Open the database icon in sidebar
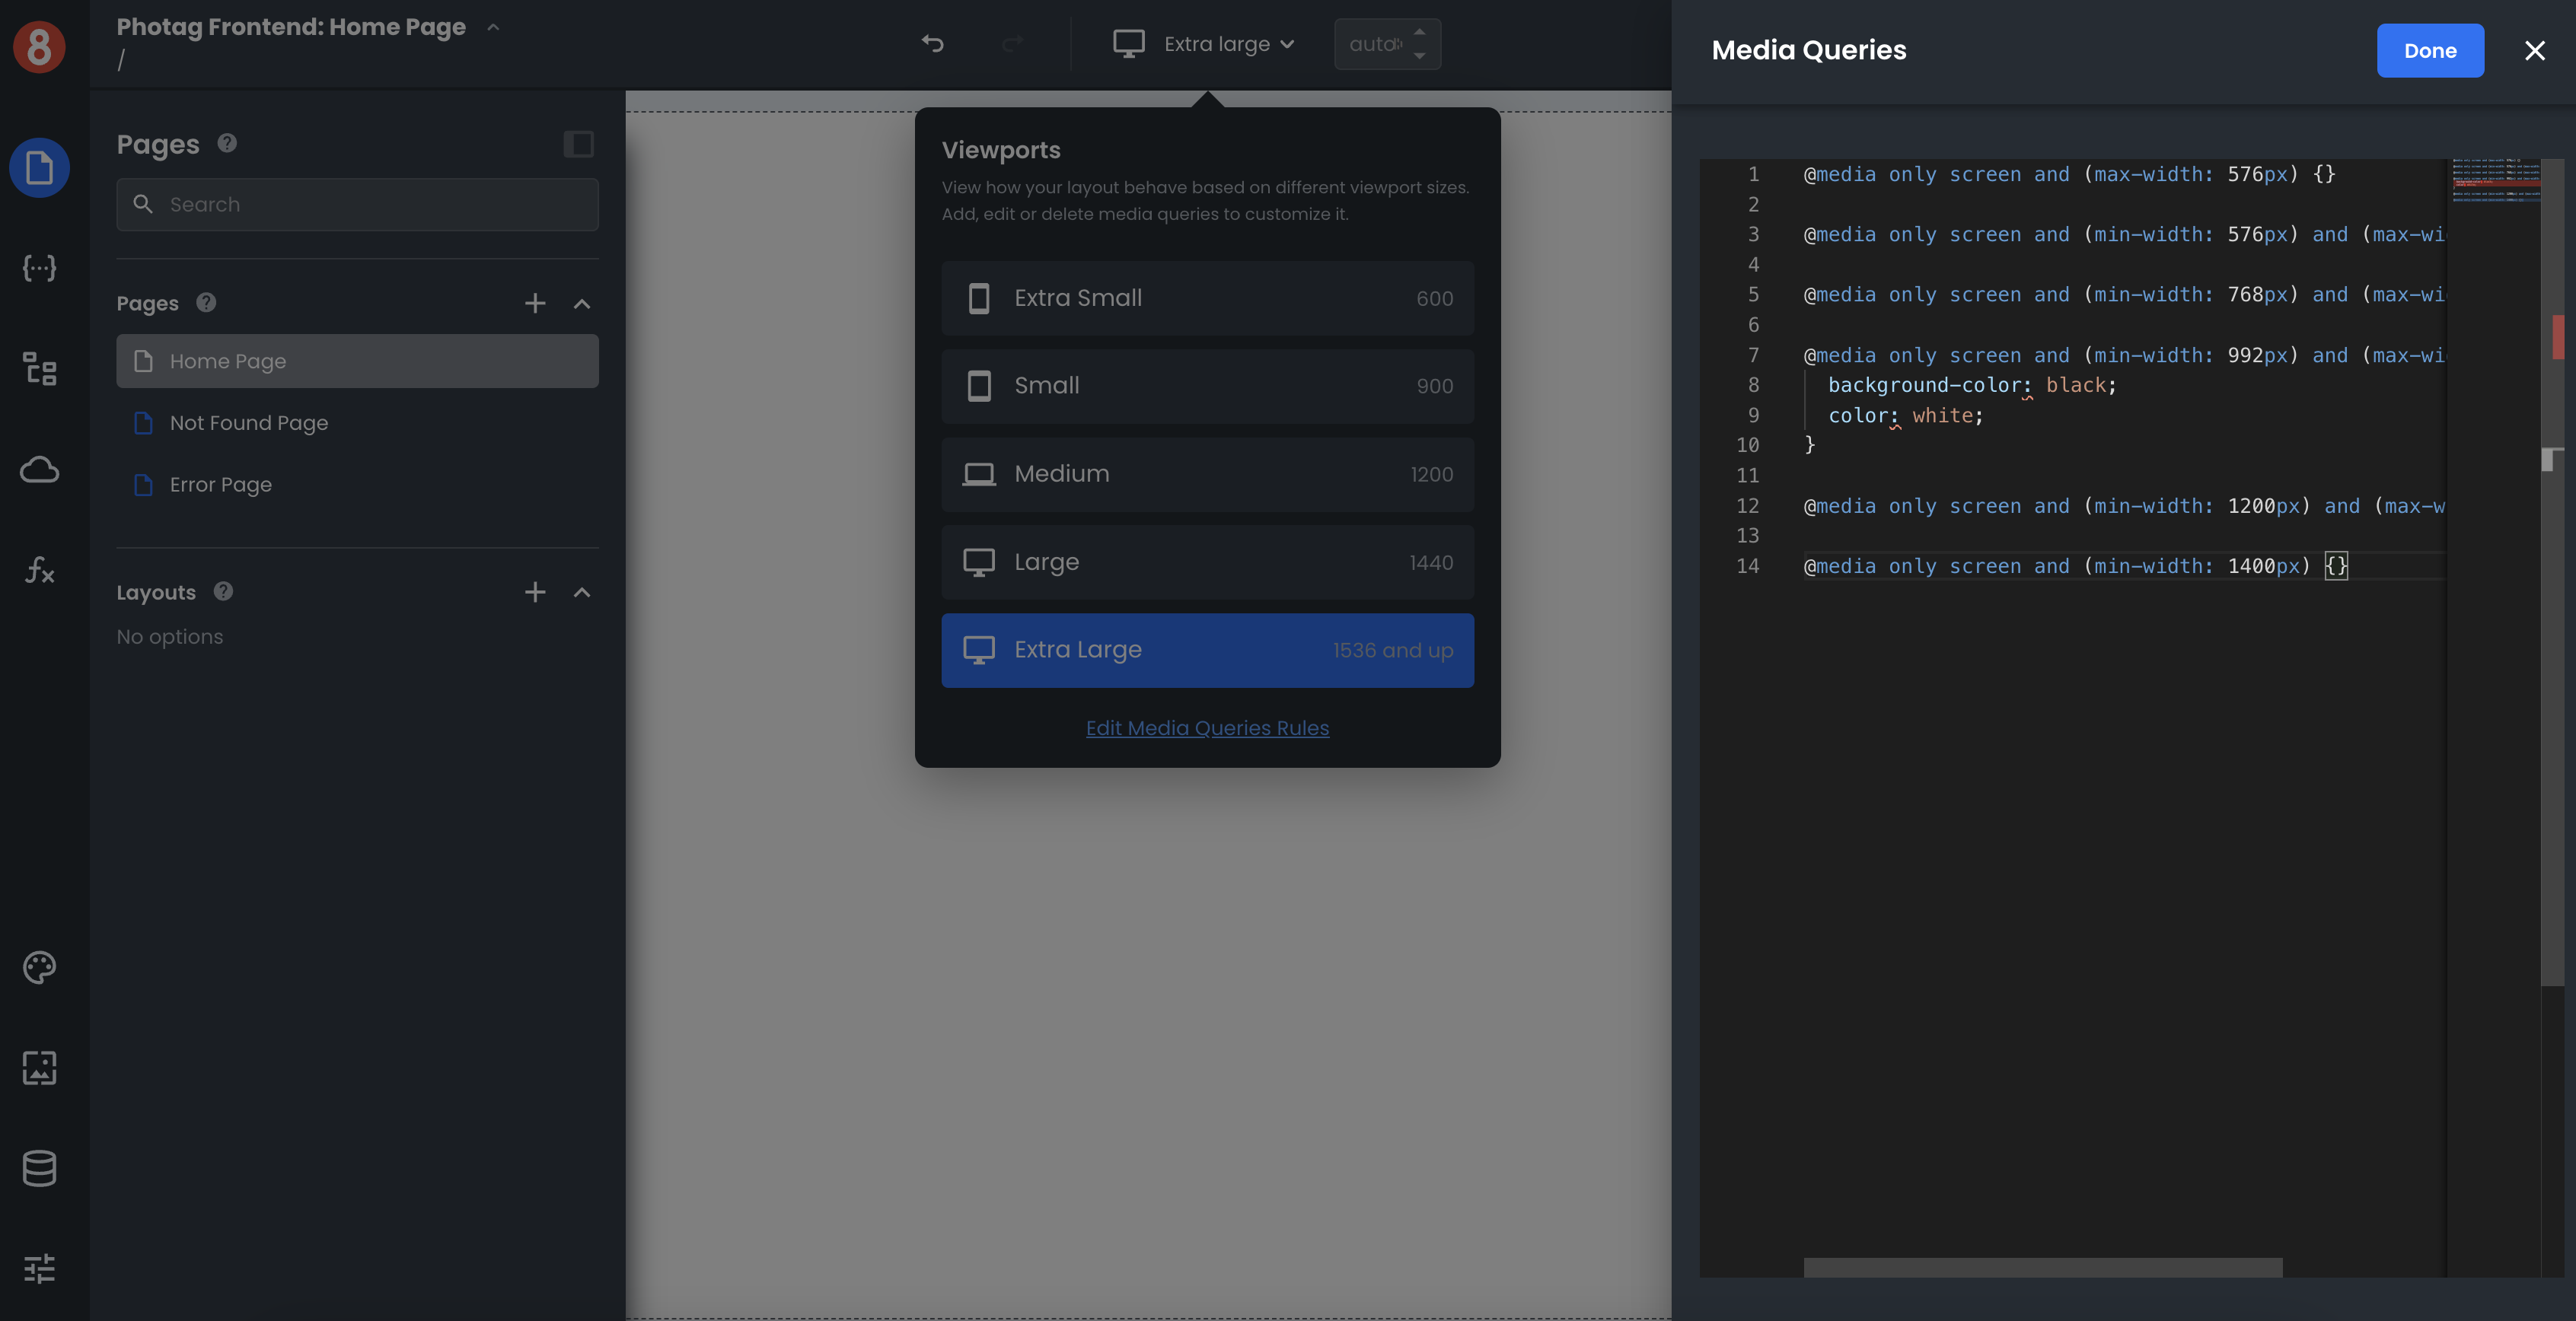Image resolution: width=2576 pixels, height=1321 pixels. (x=39, y=1168)
